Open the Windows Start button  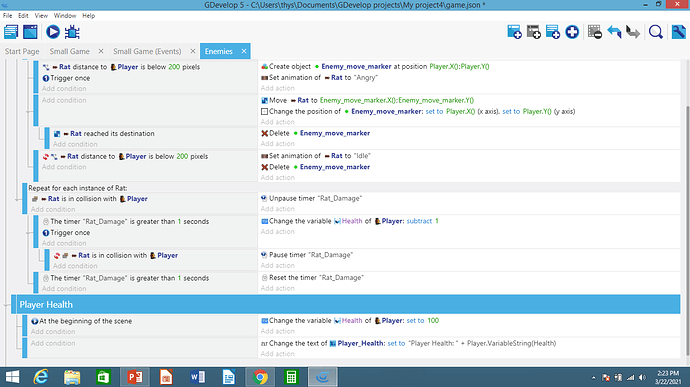point(12,377)
